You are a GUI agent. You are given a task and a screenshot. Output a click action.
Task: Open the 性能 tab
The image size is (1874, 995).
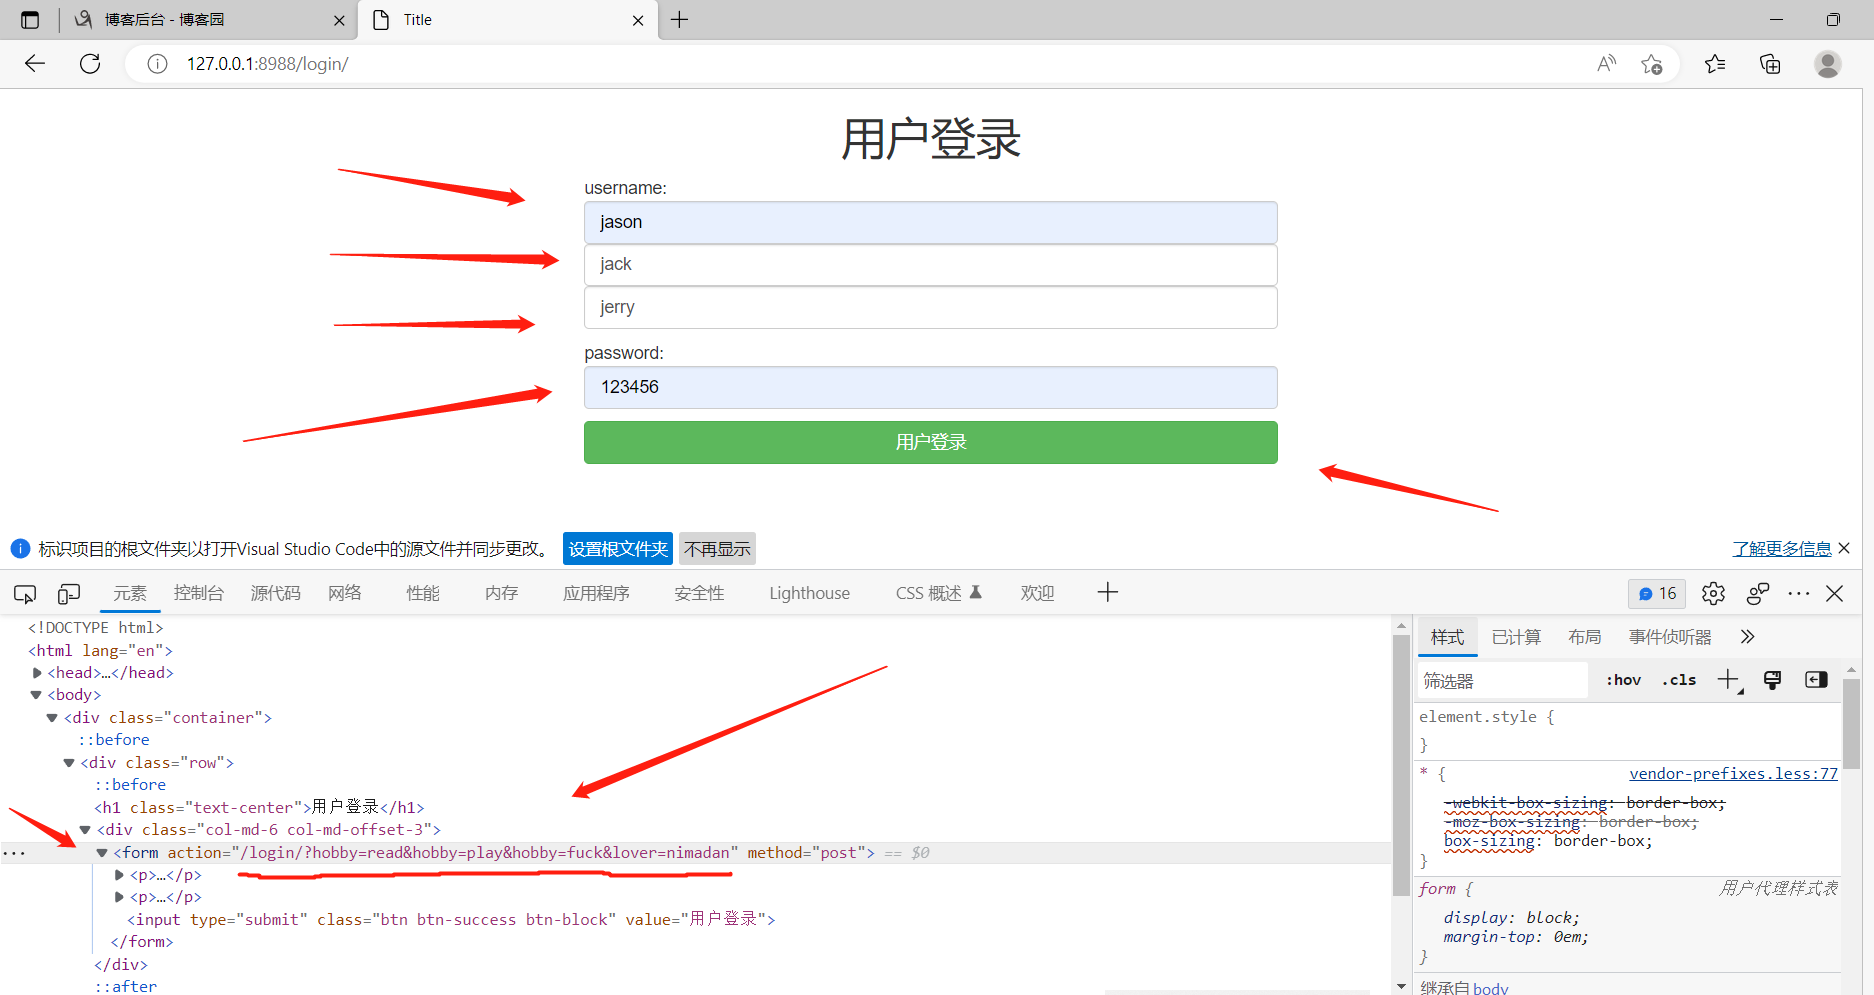click(x=423, y=593)
